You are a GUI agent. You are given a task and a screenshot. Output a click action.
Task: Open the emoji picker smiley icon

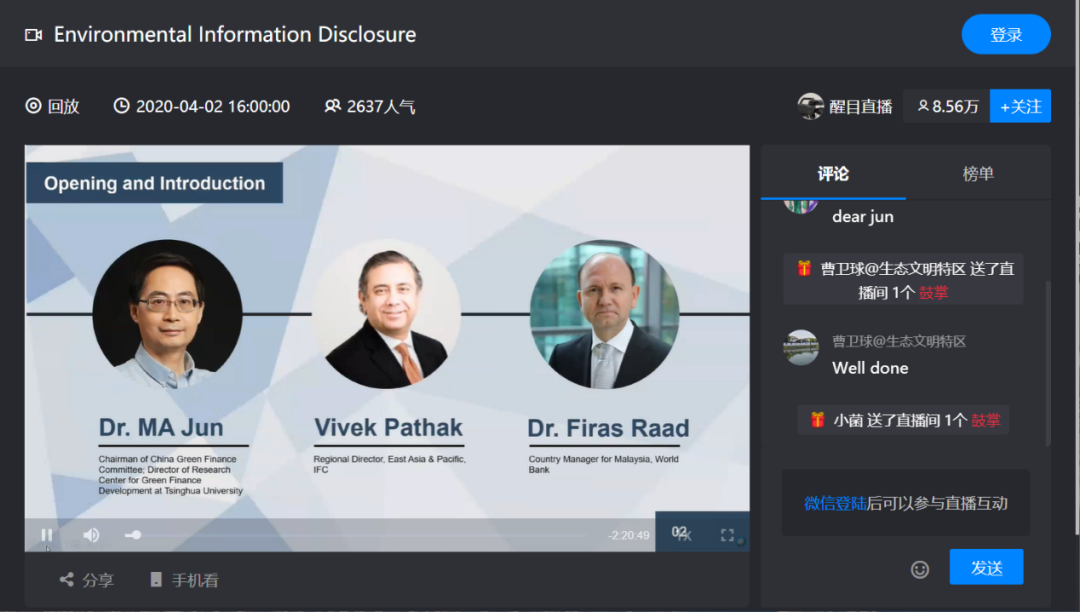920,569
